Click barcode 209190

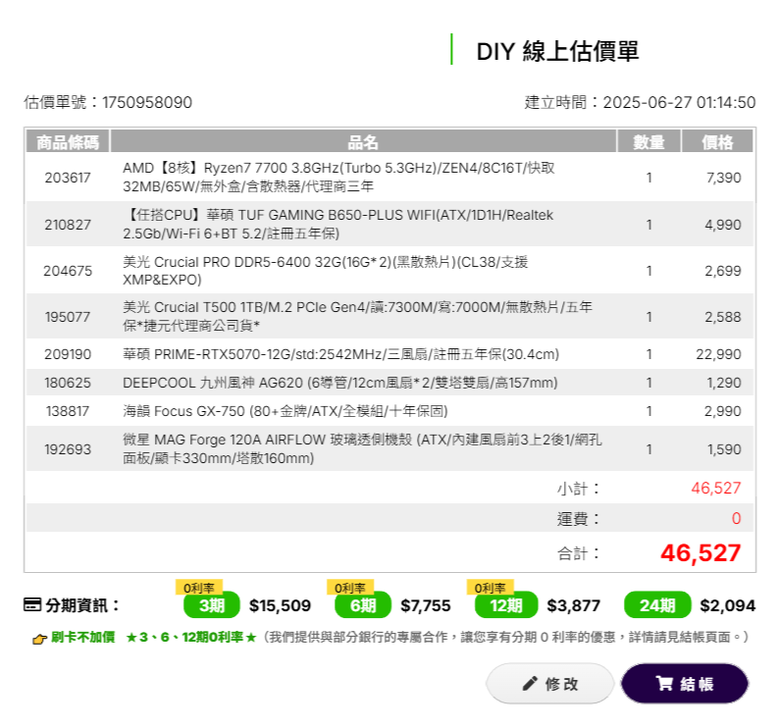coord(68,354)
